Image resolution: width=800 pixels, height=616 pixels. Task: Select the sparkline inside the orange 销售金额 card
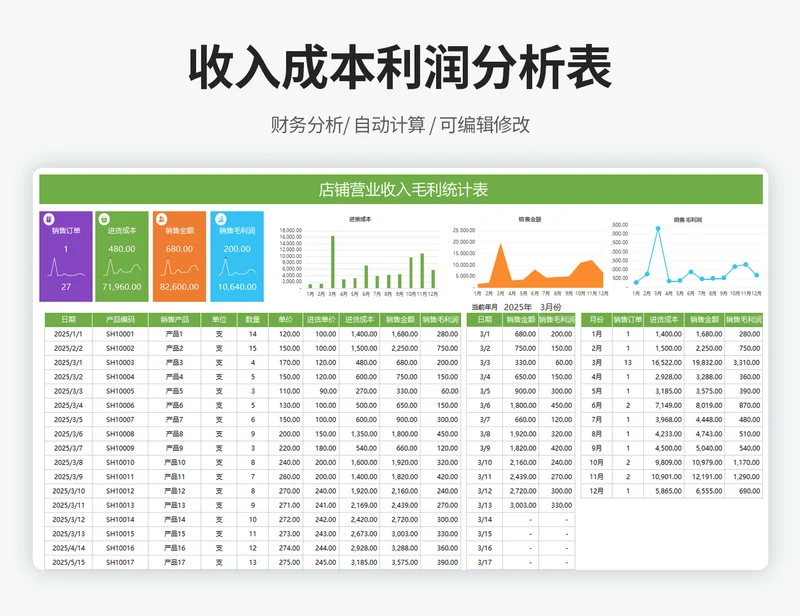pyautogui.click(x=180, y=267)
